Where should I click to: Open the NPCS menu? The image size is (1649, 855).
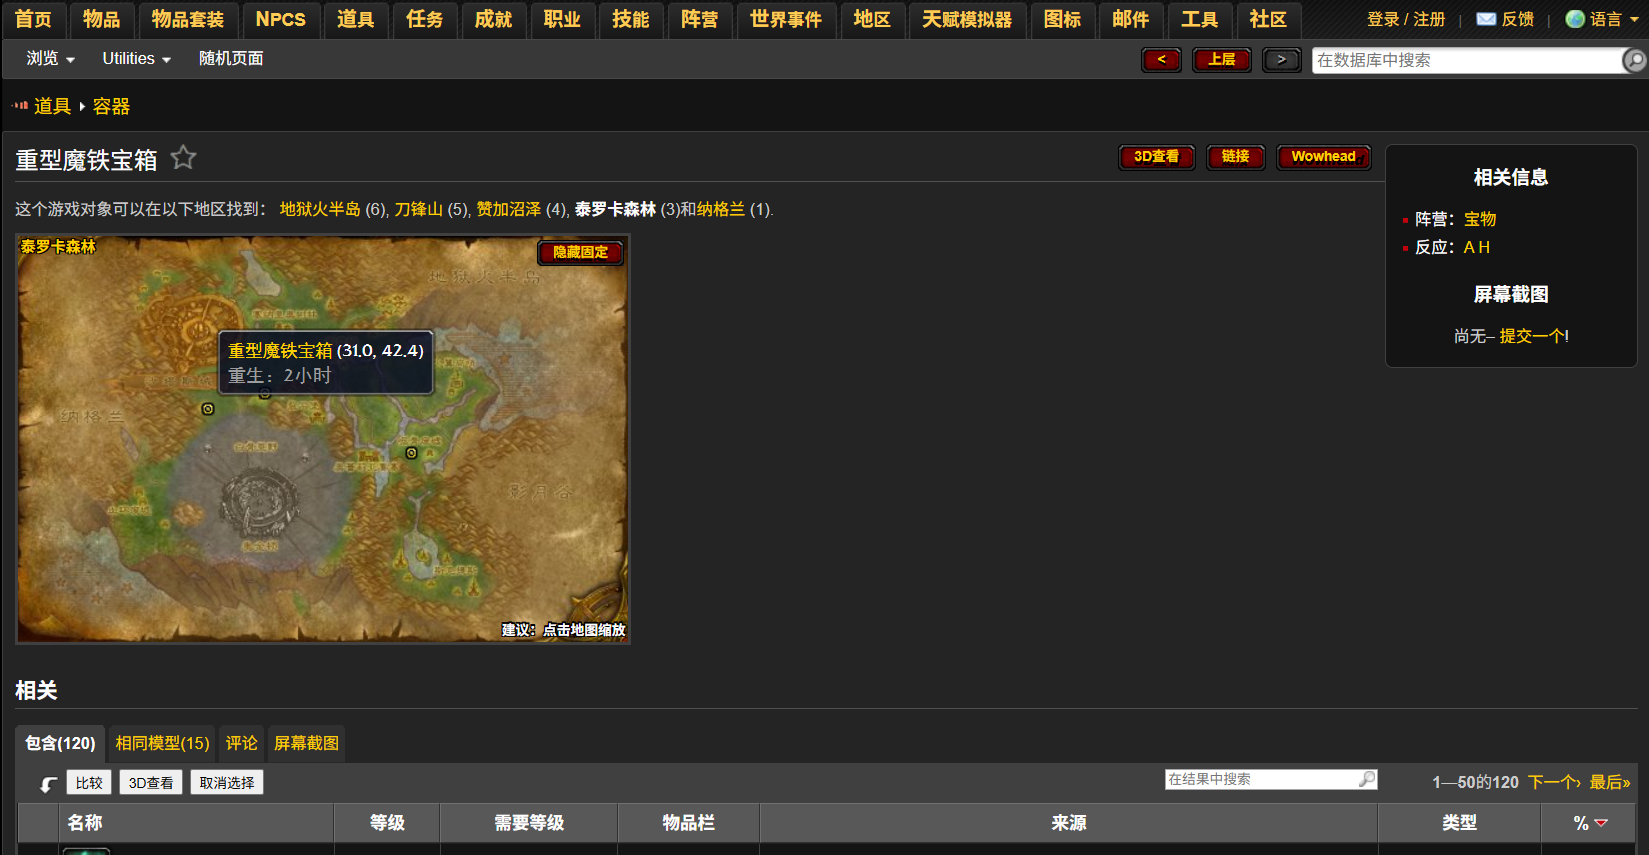coord(281,19)
